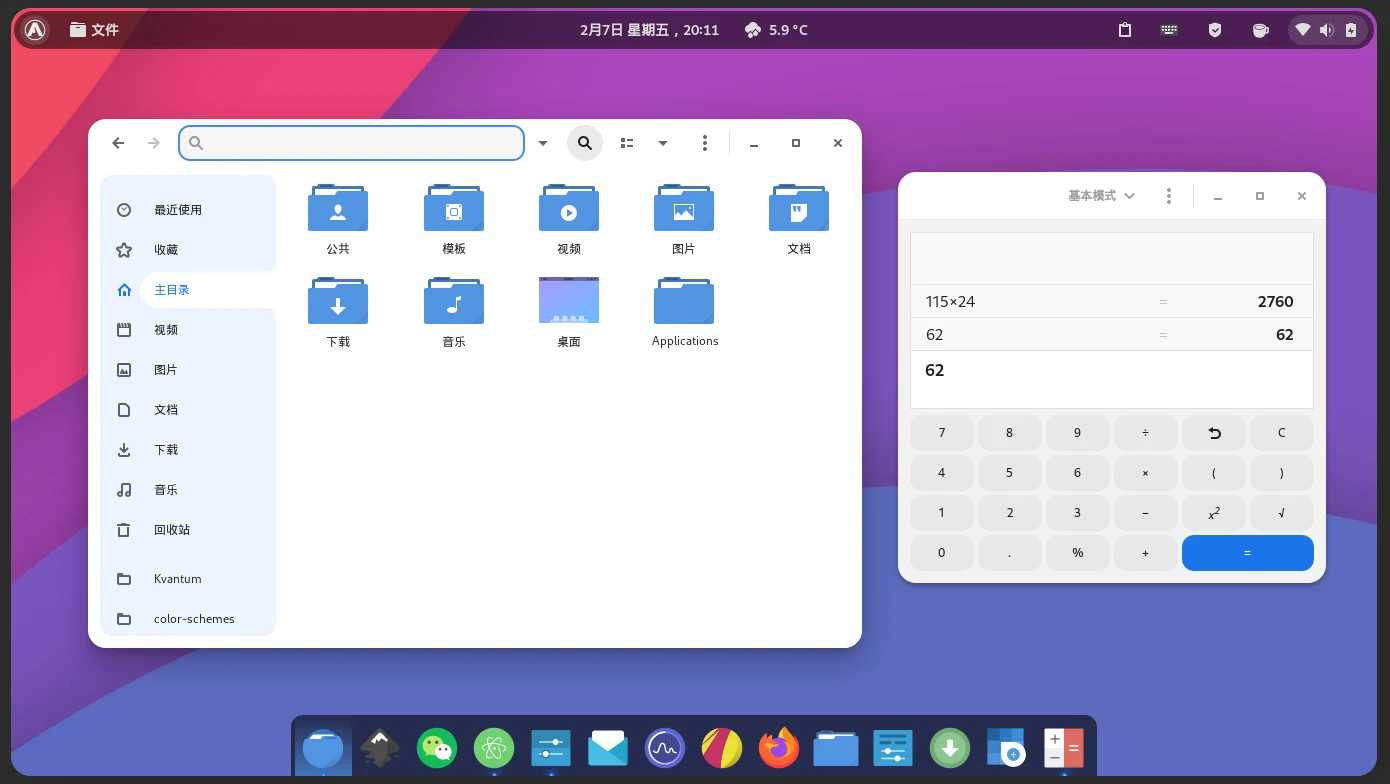This screenshot has width=1390, height=784.
Task: Click the C clear button
Action: tap(1282, 433)
